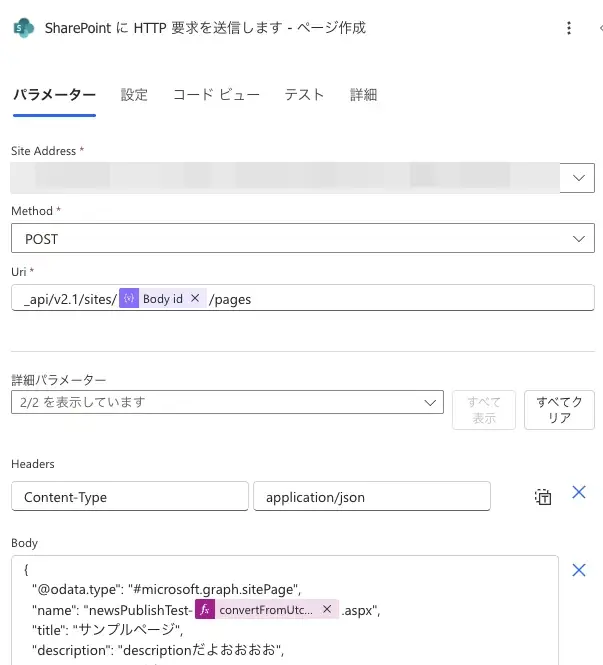Viewport: 603px width, 665px height.
Task: Delete the convertFromUtc token with X
Action: 327,609
